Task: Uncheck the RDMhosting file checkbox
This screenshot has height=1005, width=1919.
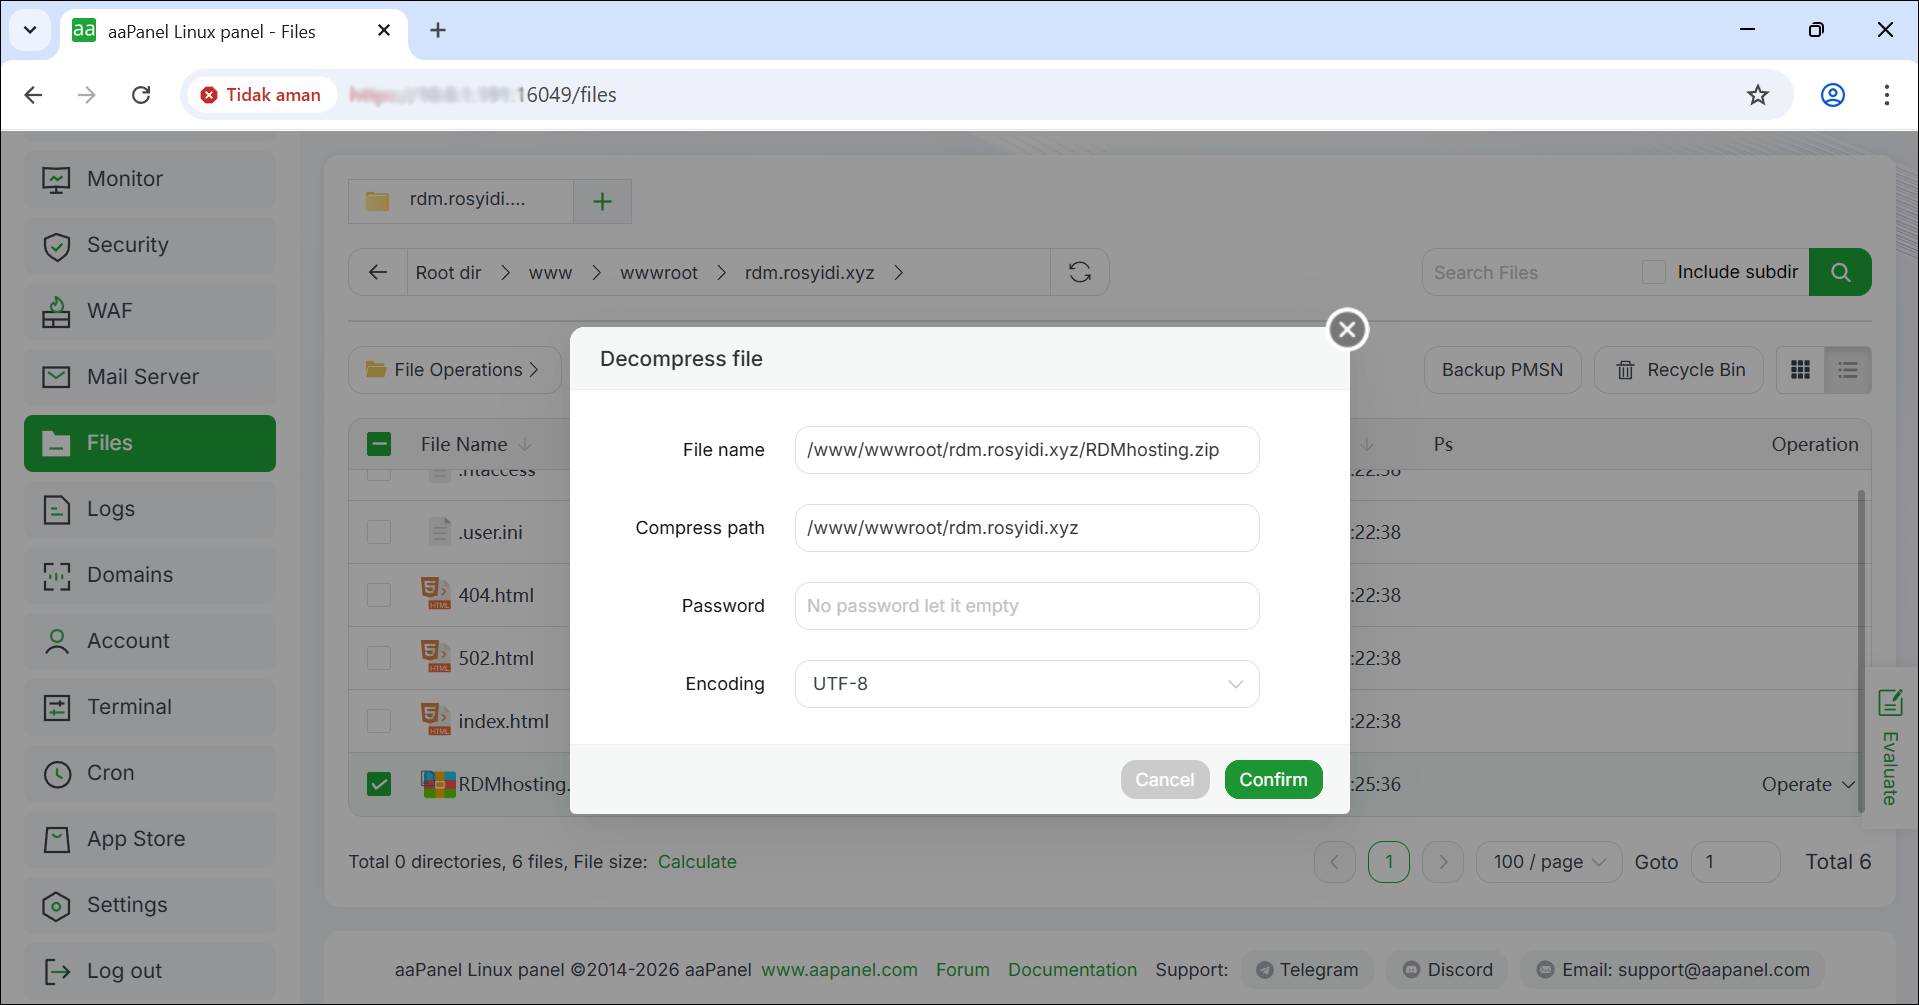Action: [379, 784]
